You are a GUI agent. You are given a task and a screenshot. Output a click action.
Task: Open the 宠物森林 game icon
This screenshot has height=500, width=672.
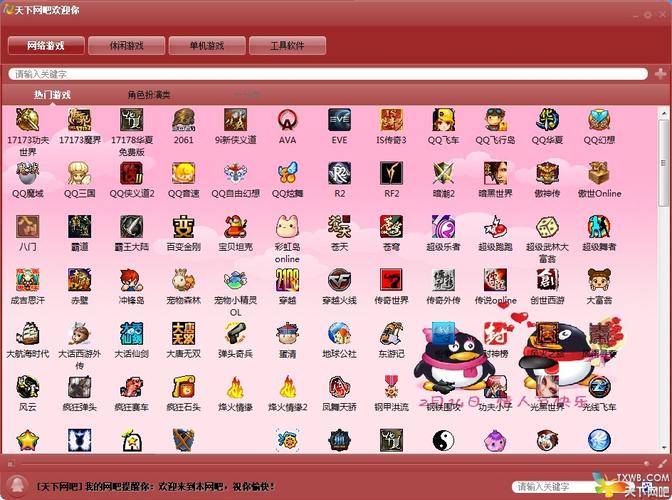pos(183,280)
